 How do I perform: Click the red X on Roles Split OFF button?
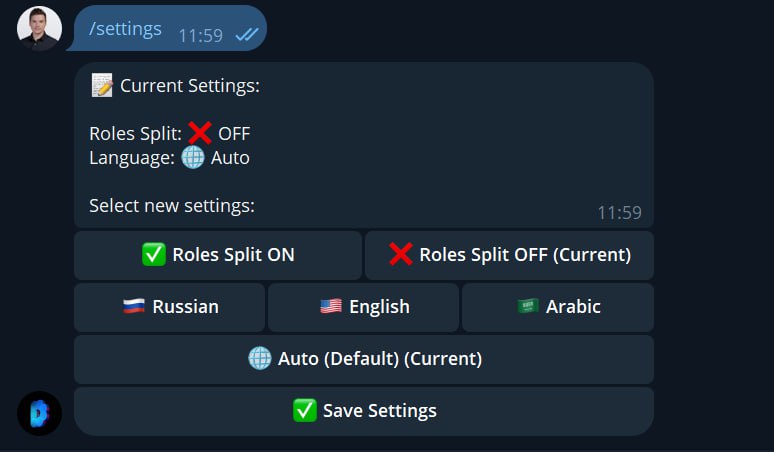click(x=400, y=255)
